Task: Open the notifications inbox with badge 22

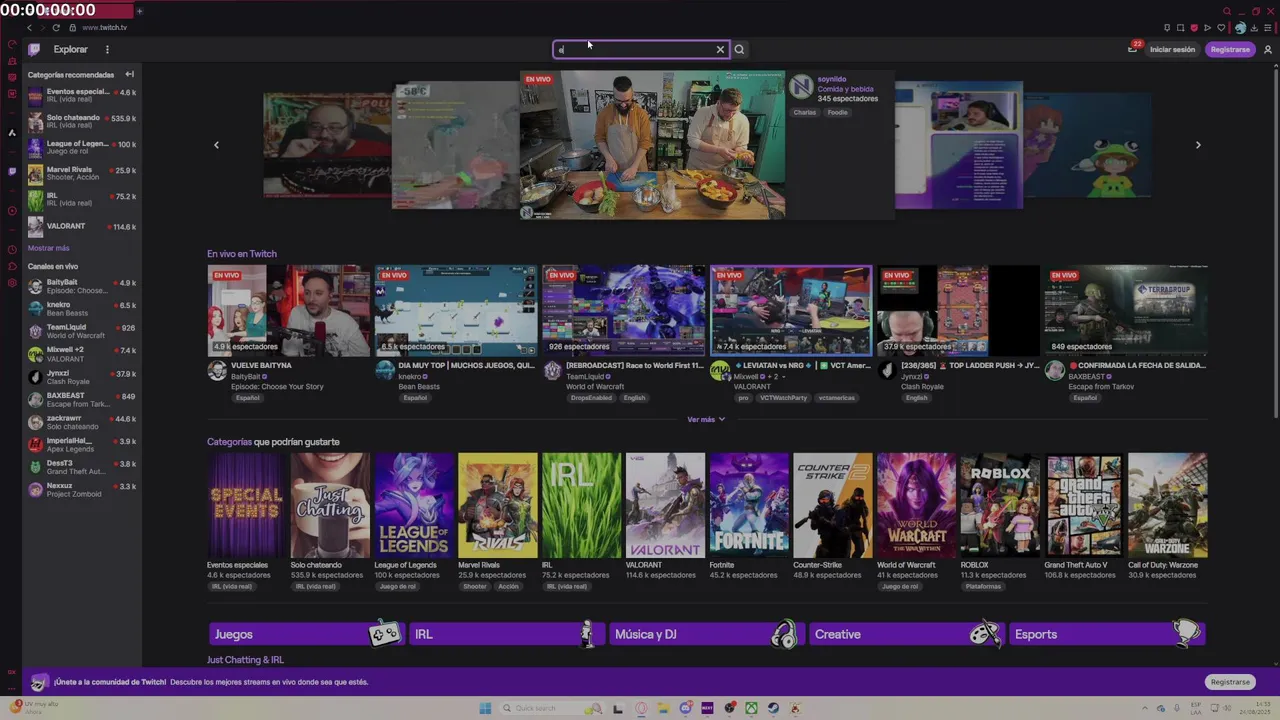Action: pos(1132,49)
